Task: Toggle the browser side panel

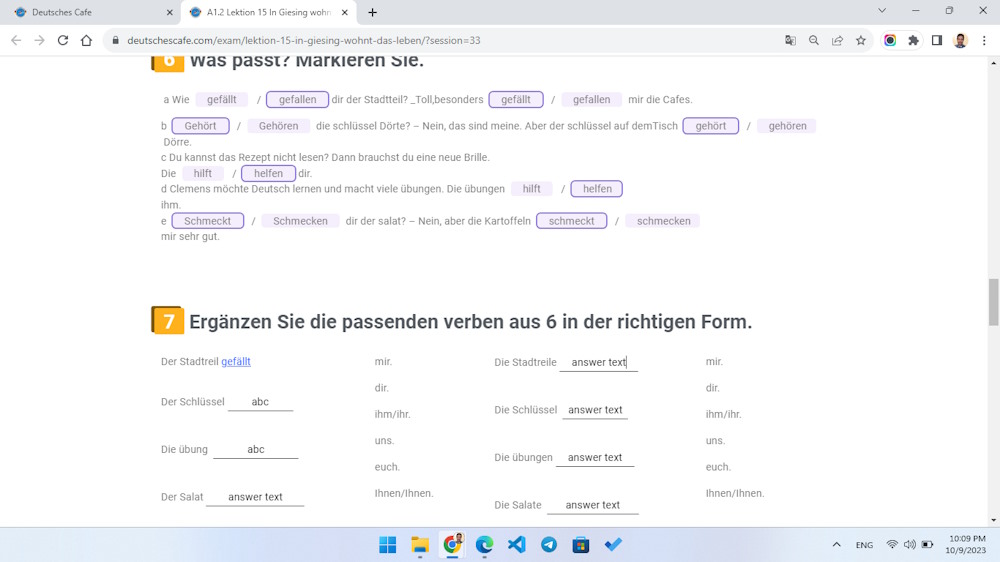Action: pos(937,40)
